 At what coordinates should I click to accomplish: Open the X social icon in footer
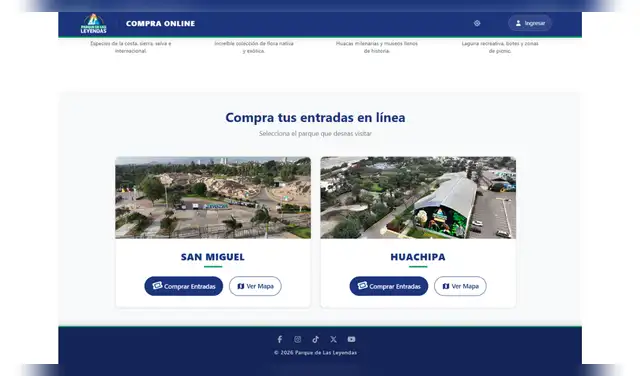tap(333, 339)
